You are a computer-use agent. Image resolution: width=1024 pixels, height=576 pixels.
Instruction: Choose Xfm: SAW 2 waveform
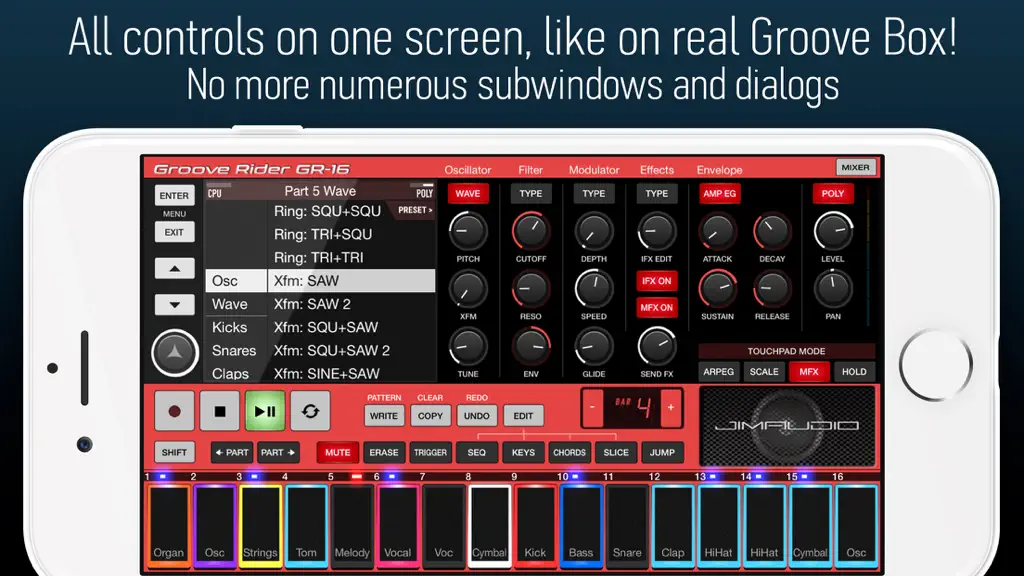click(x=351, y=304)
